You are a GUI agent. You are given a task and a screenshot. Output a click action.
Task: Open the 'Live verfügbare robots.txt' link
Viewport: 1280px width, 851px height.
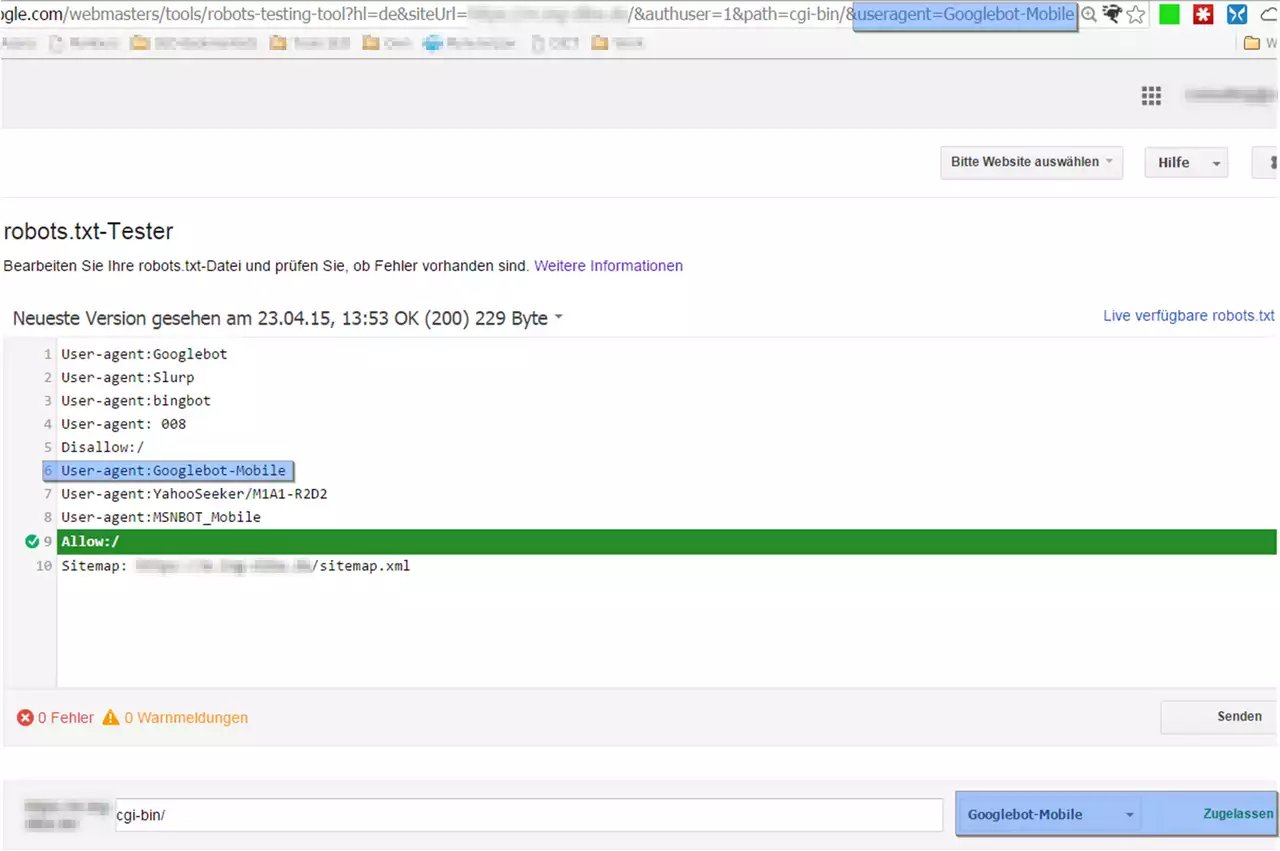pyautogui.click(x=1188, y=316)
